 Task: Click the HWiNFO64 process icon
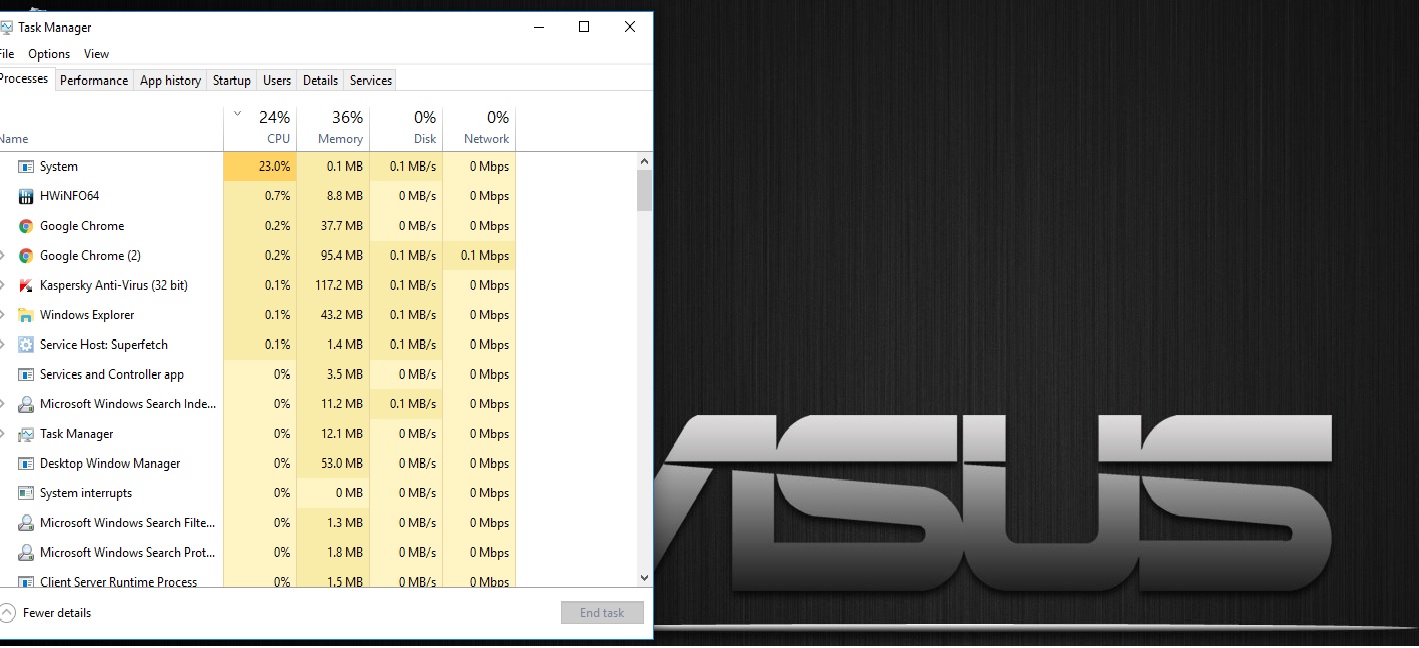(26, 196)
